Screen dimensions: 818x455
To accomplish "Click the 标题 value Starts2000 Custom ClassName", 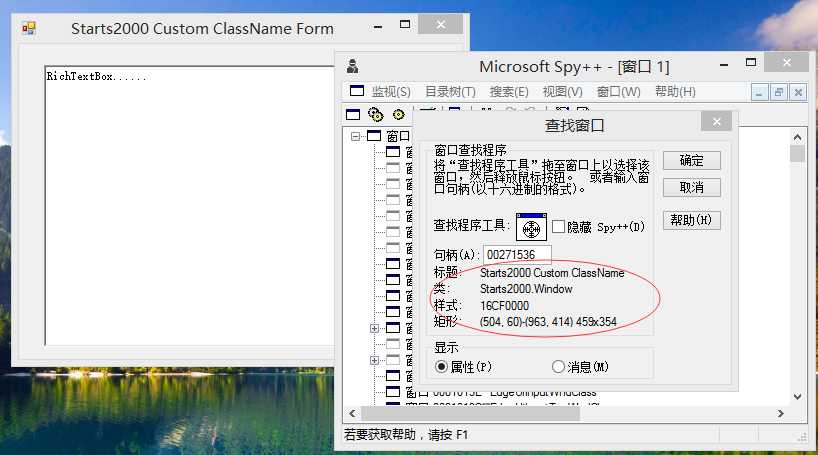I will click(552, 272).
